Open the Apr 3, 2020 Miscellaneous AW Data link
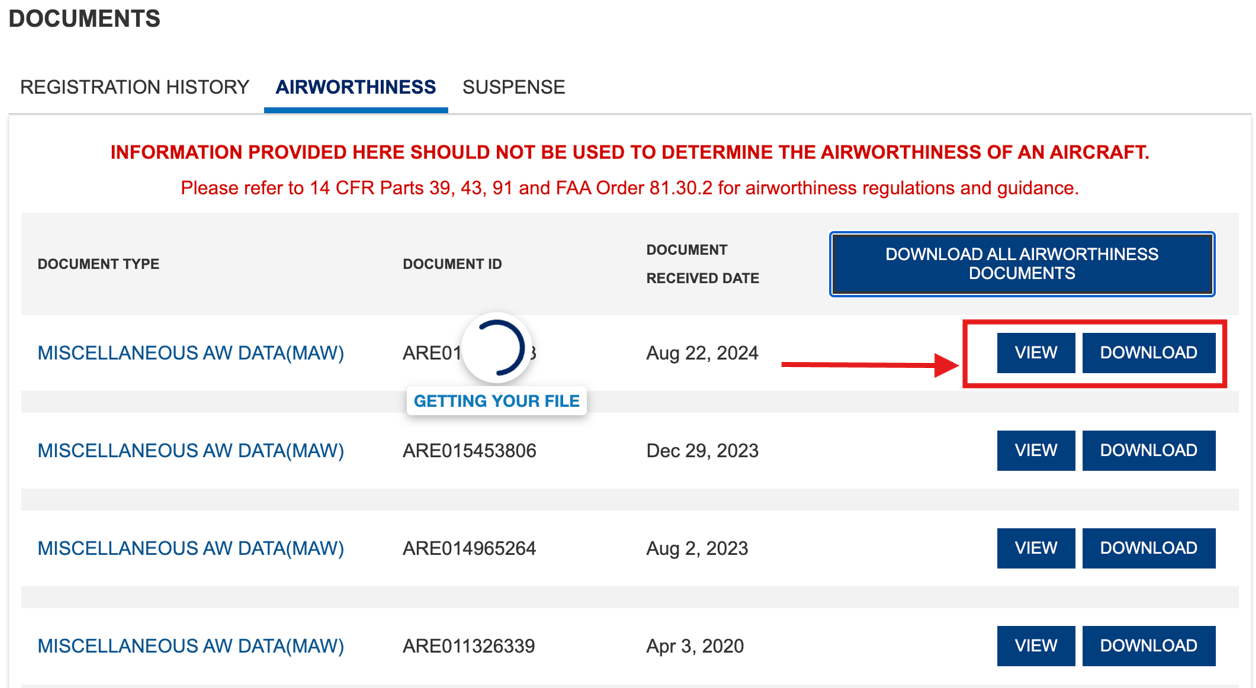 coord(190,646)
